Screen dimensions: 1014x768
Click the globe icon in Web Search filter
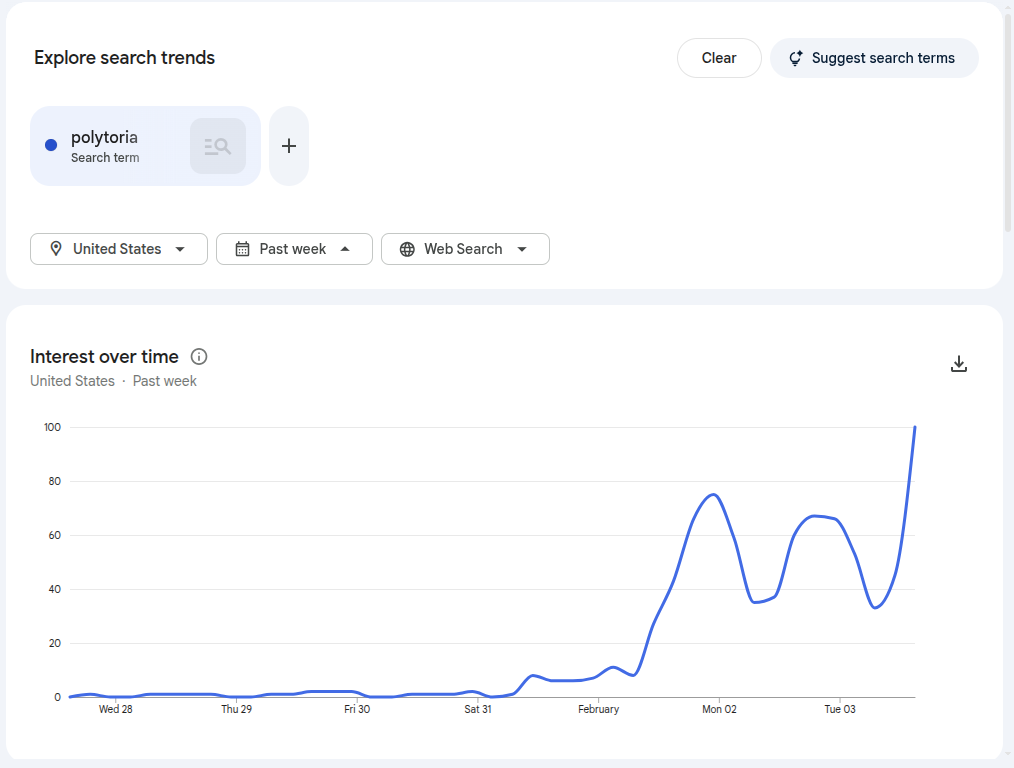click(x=407, y=249)
